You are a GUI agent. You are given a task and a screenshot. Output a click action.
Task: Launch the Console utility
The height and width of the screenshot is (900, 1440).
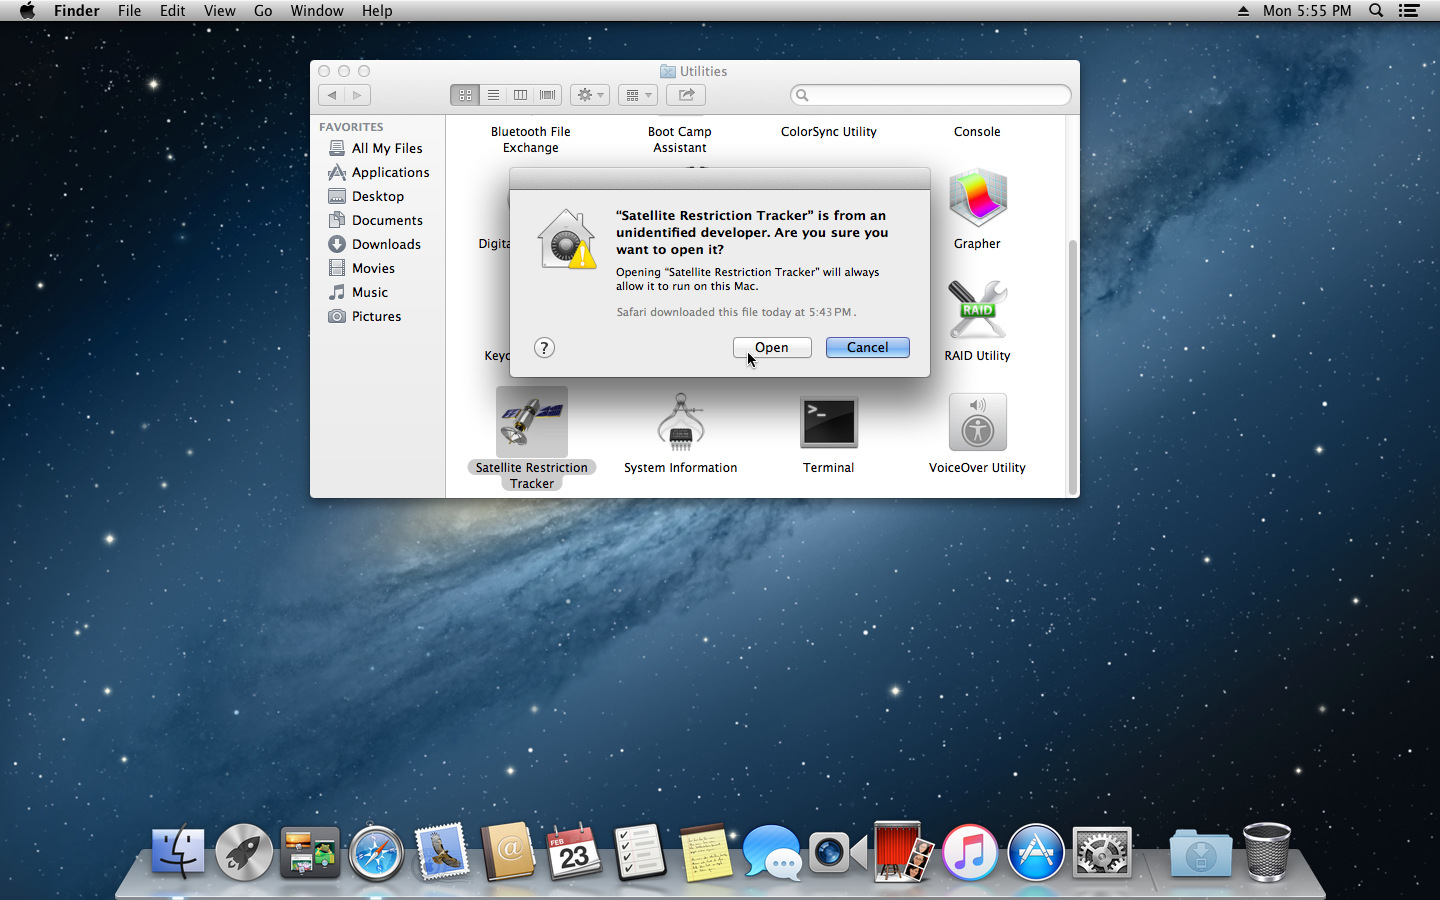[x=977, y=131]
